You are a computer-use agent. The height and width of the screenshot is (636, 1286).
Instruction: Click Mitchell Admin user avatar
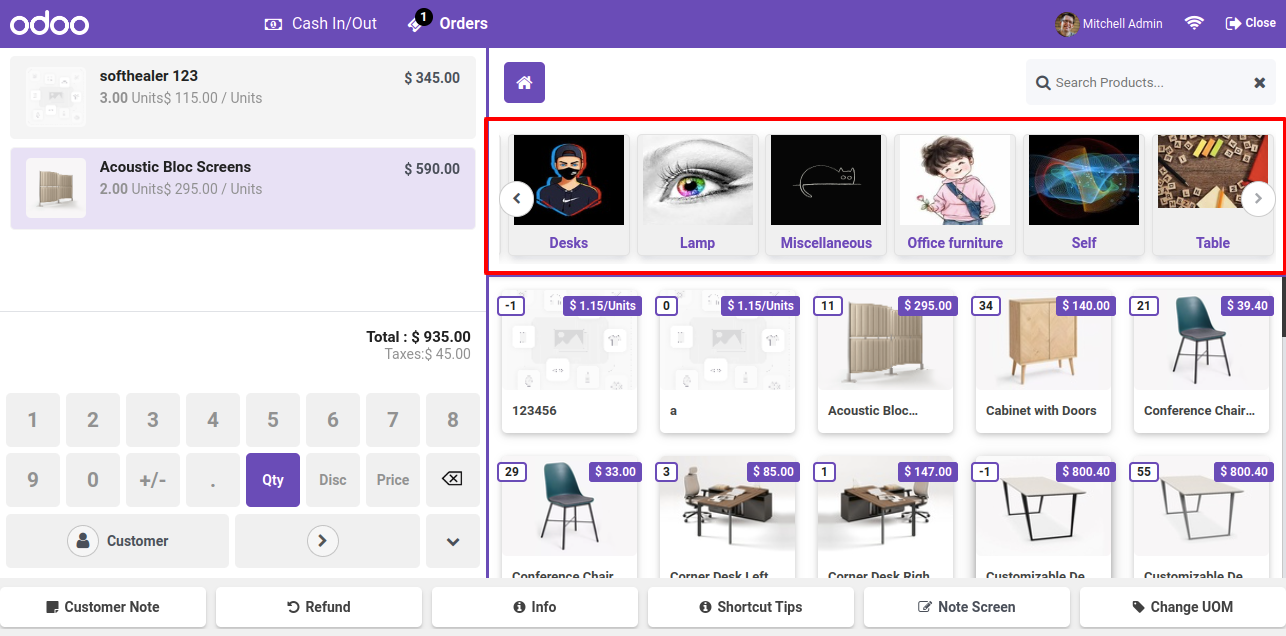click(x=1067, y=23)
